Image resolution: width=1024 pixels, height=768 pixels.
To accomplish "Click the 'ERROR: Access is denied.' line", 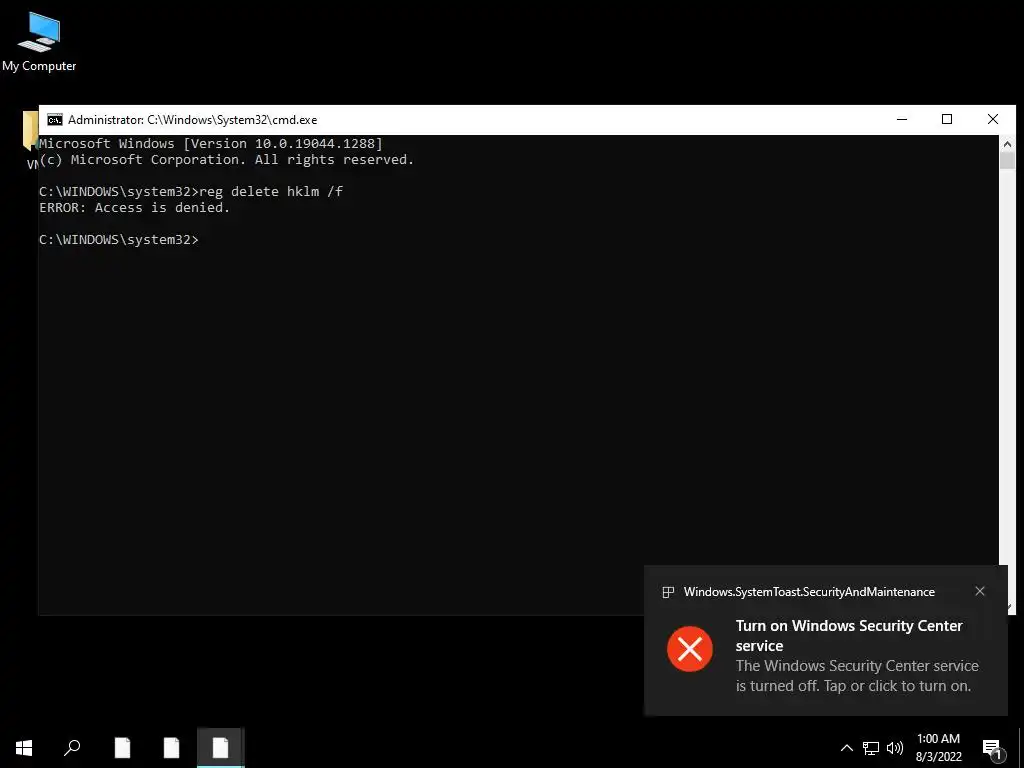I will (x=135, y=208).
